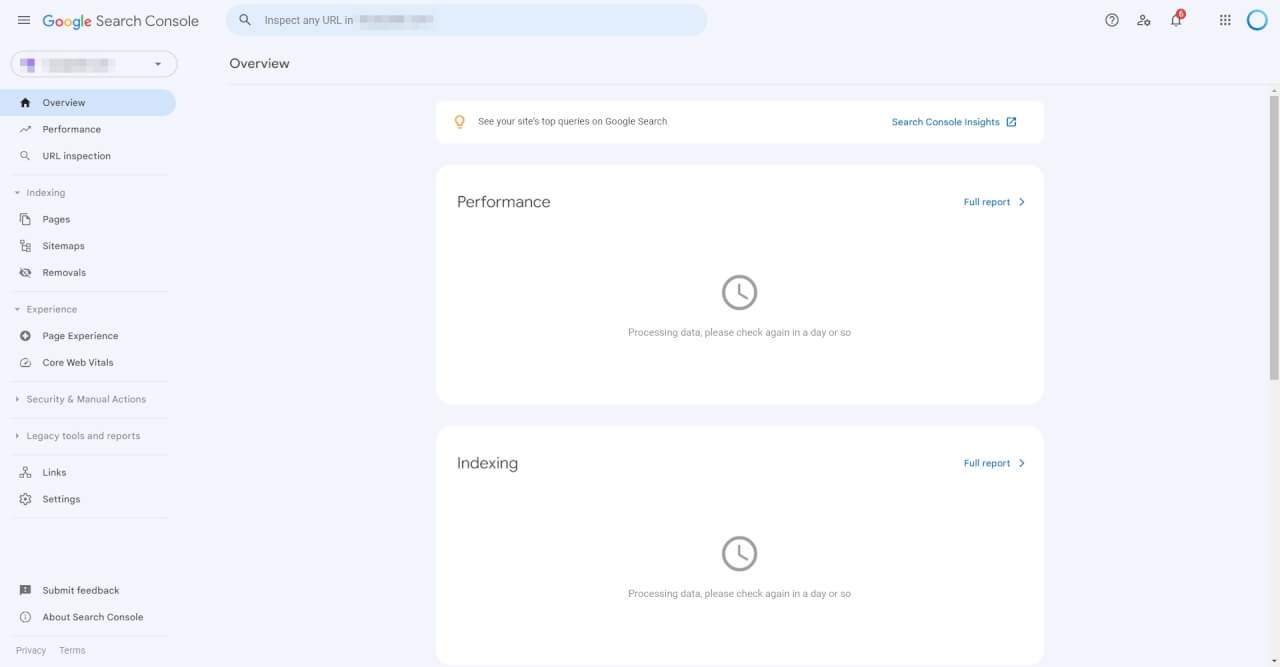1280x667 pixels.
Task: Click 'See your site's top queries' text
Action: (x=572, y=122)
